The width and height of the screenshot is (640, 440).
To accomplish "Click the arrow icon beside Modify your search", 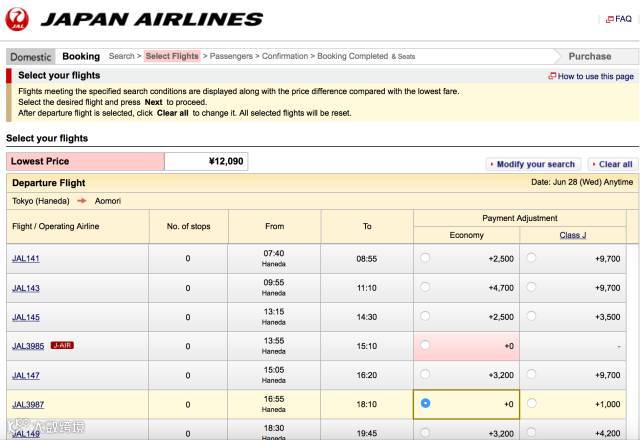I will pos(492,164).
